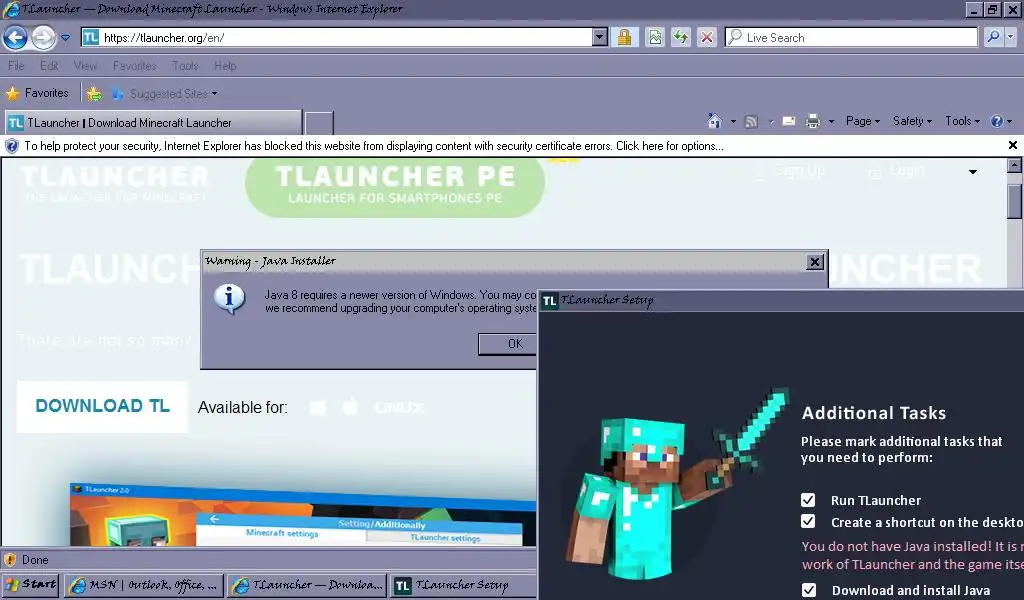The image size is (1024, 600).
Task: Expand search provider options dropdown
Action: [1010, 37]
